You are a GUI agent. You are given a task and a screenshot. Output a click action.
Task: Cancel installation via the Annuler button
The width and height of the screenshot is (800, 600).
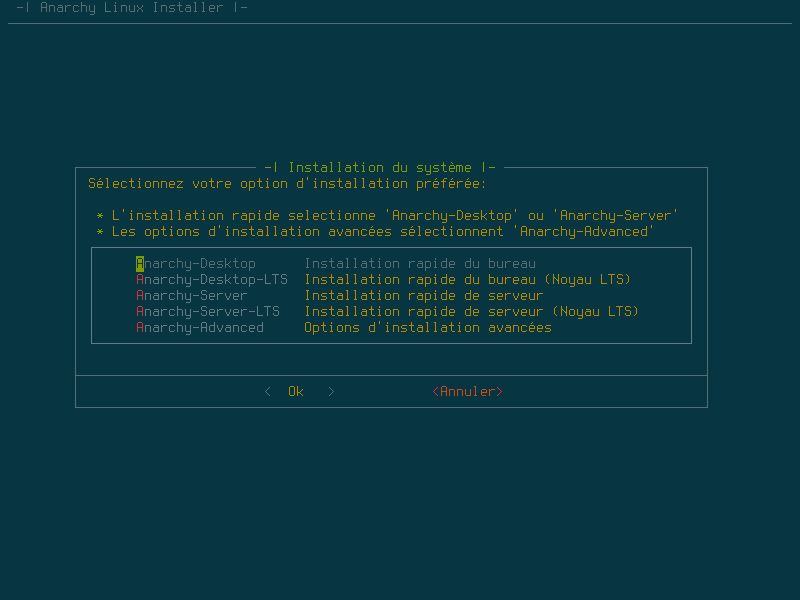click(466, 391)
